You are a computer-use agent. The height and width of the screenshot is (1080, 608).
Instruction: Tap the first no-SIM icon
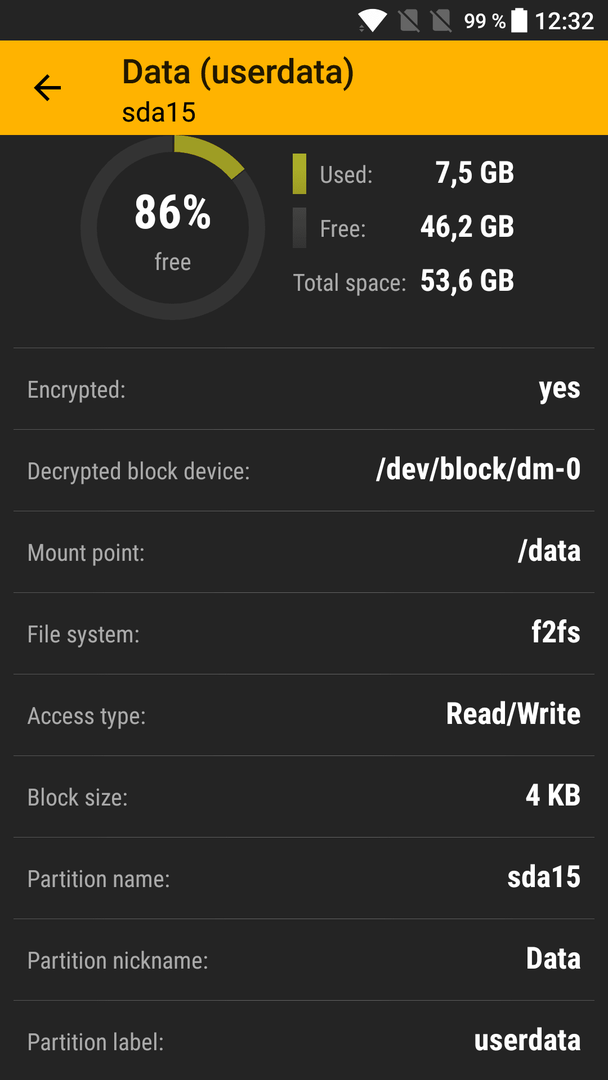coord(409,21)
